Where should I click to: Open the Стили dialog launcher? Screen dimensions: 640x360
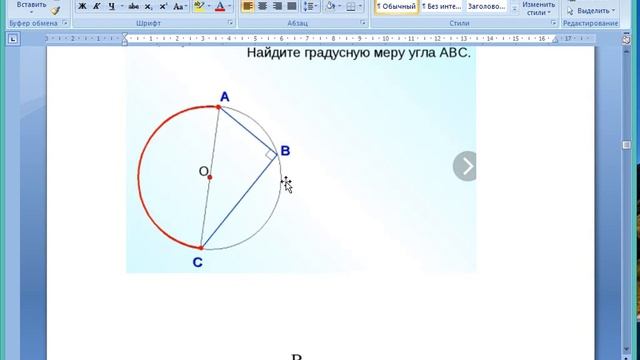553,23
